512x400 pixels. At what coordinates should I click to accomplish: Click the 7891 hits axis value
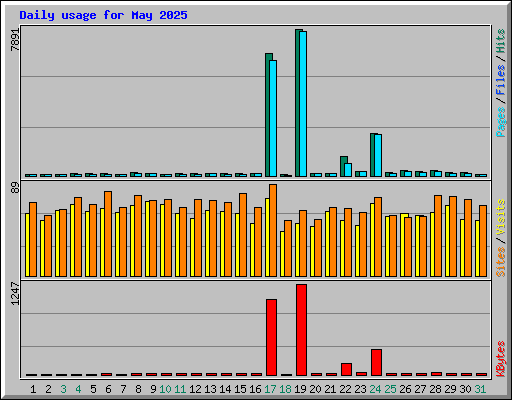pos(15,40)
